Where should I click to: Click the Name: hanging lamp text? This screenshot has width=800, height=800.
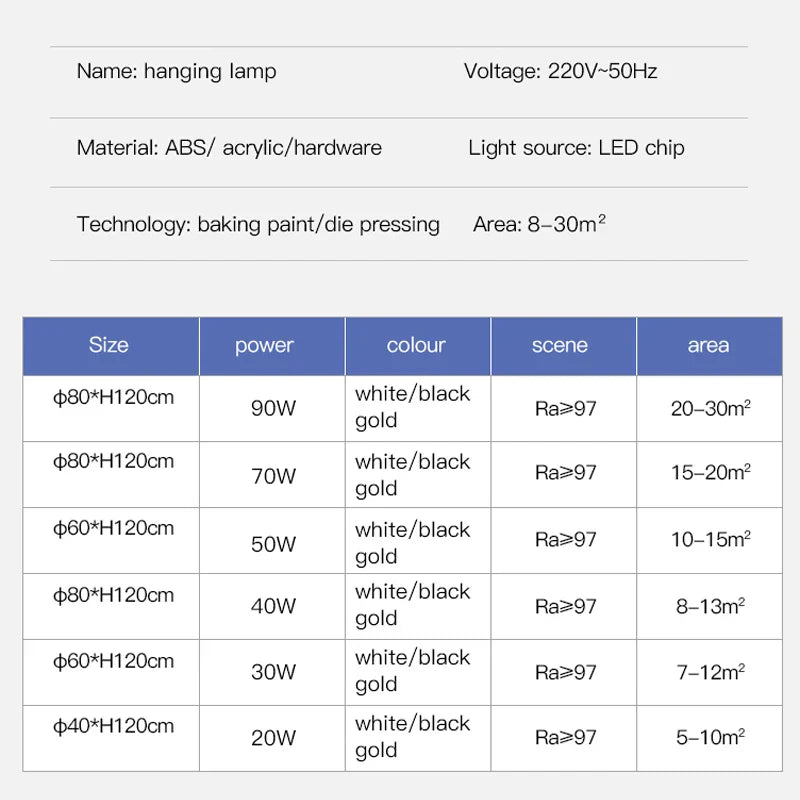176,71
